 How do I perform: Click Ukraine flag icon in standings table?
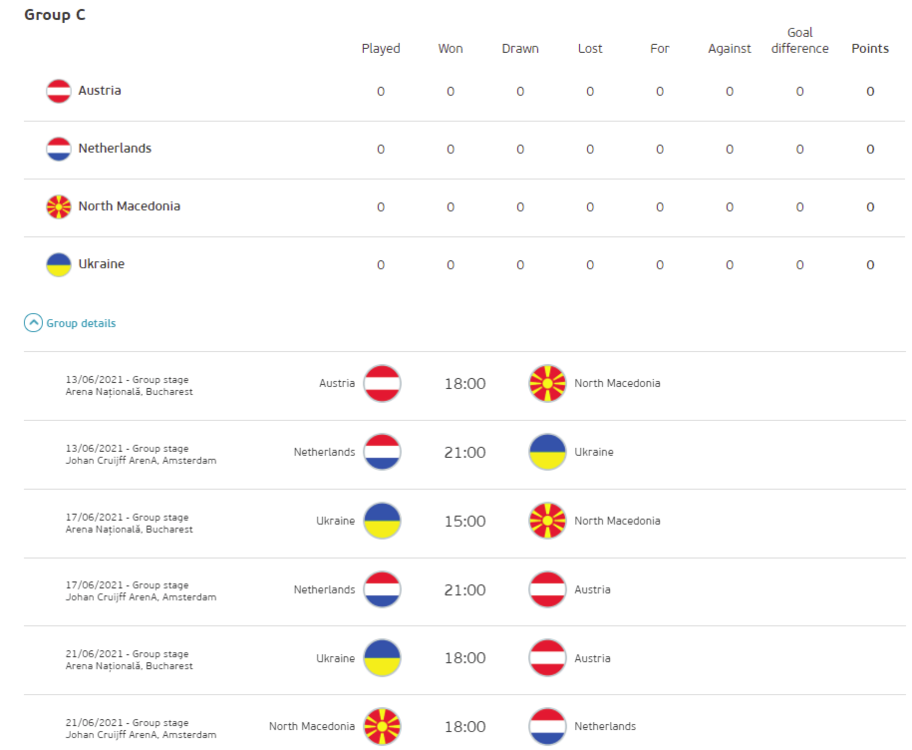(59, 265)
